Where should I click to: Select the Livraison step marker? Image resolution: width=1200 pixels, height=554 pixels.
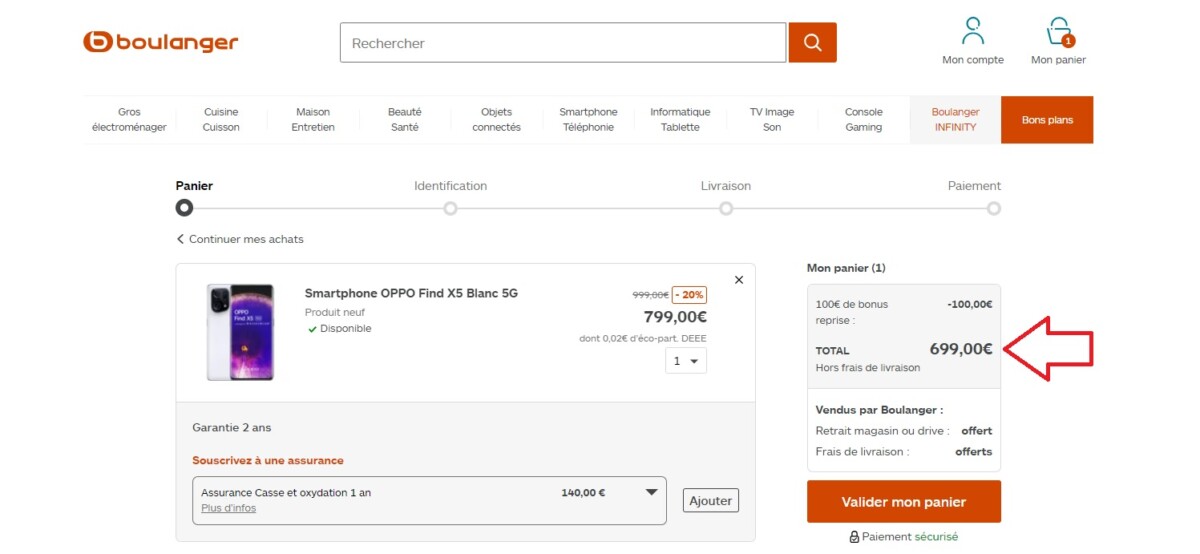pos(726,208)
